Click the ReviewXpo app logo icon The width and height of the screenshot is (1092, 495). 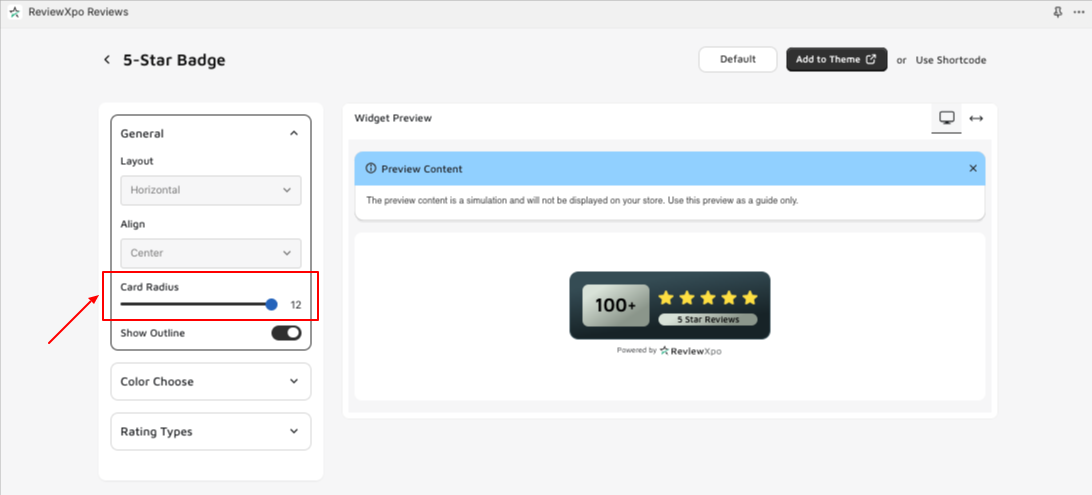(15, 13)
